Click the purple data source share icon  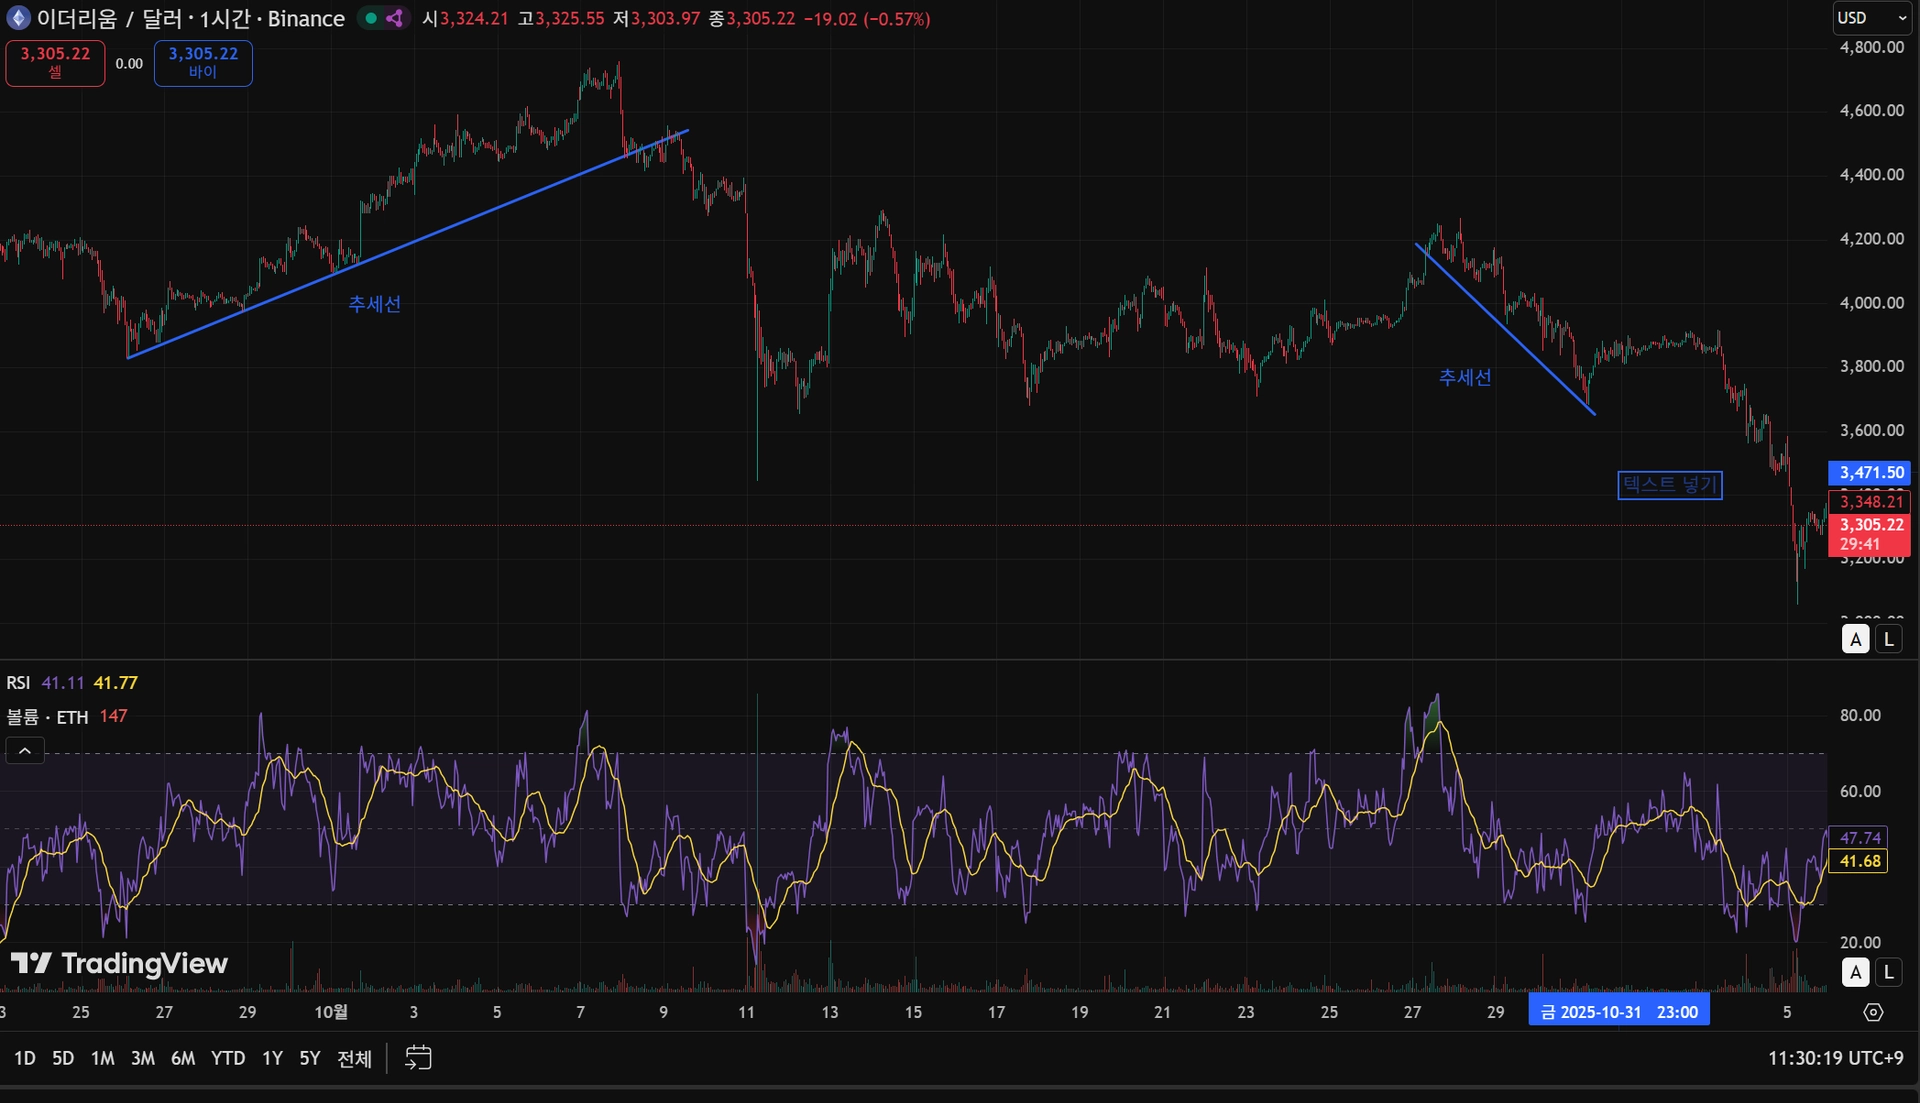[x=395, y=18]
